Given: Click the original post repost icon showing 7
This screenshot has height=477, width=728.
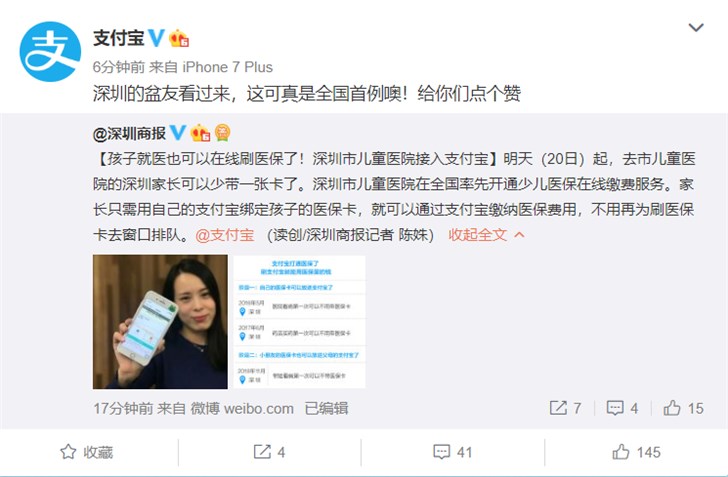Looking at the screenshot, I should 565,408.
